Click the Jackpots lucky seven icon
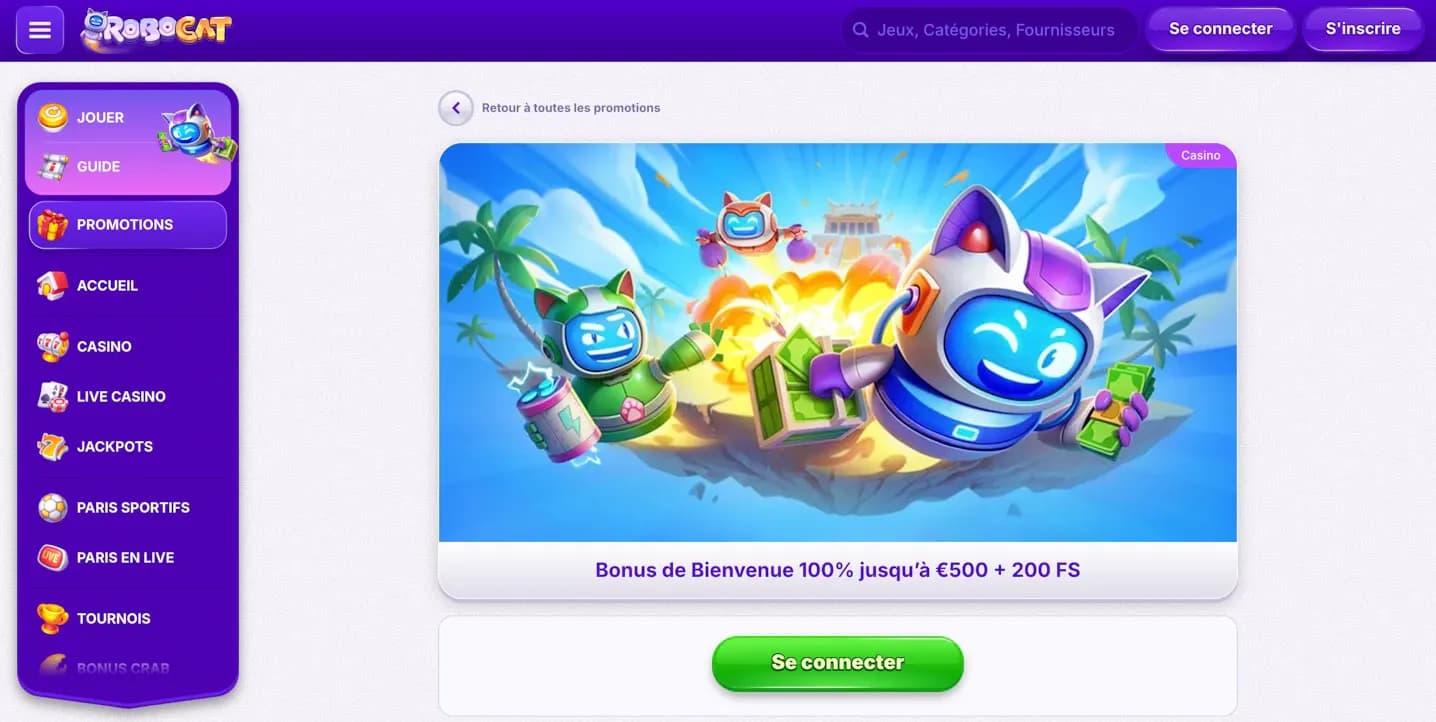1436x722 pixels. [52, 446]
